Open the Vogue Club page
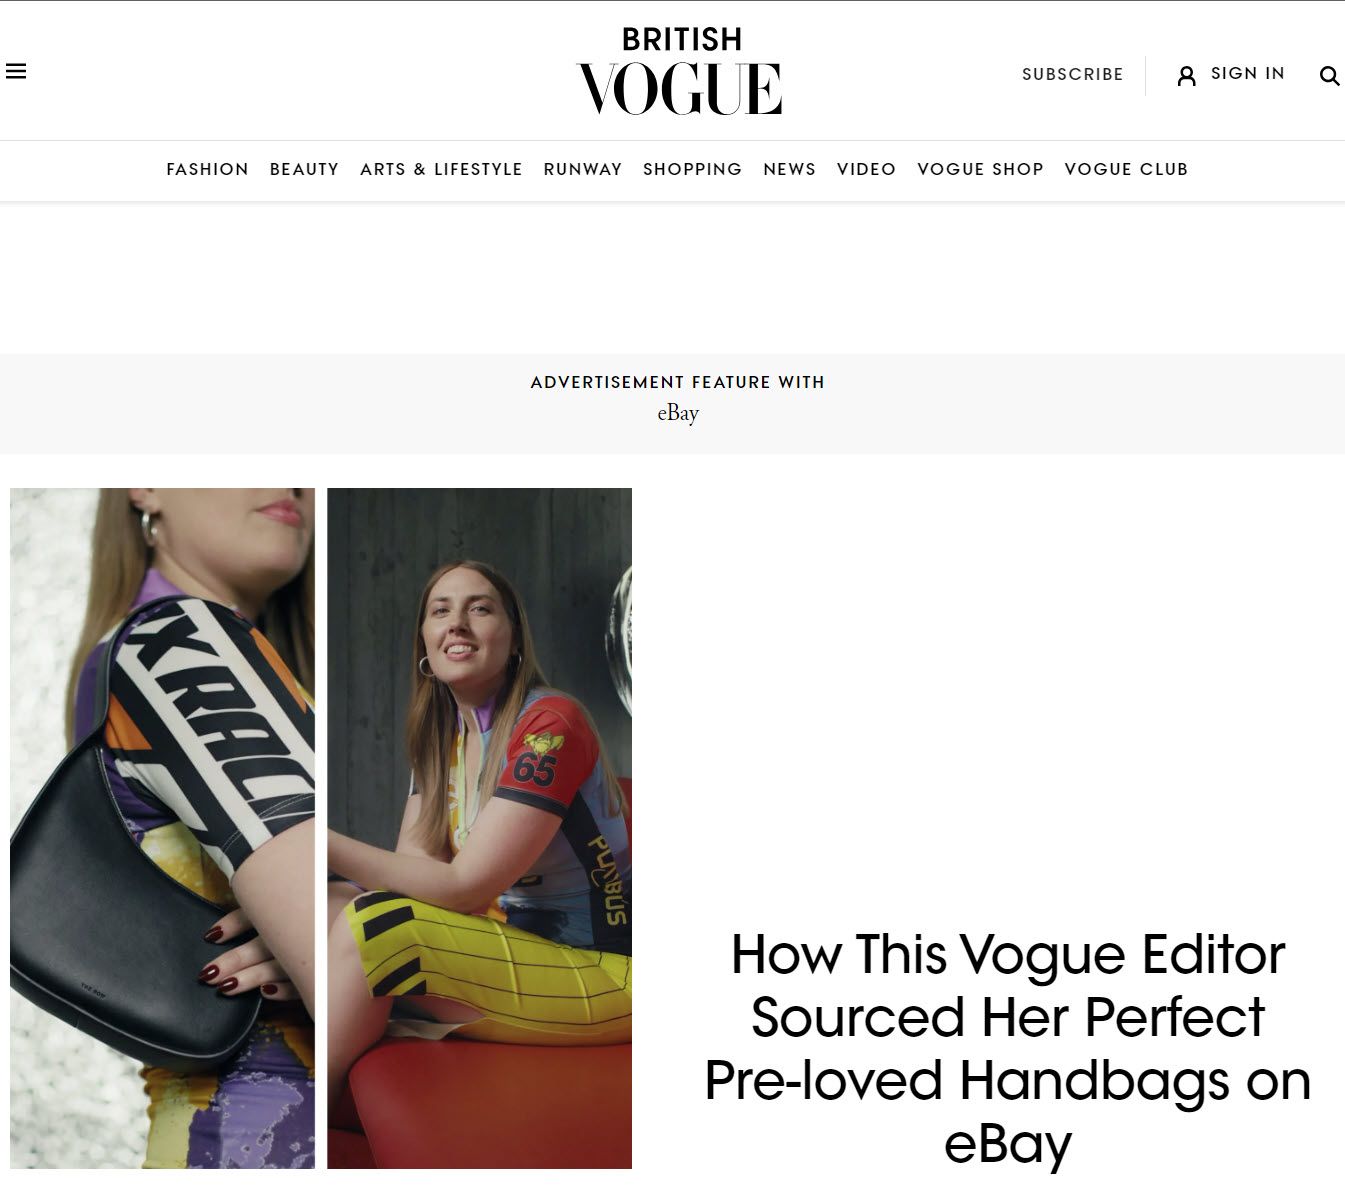 (x=1126, y=169)
